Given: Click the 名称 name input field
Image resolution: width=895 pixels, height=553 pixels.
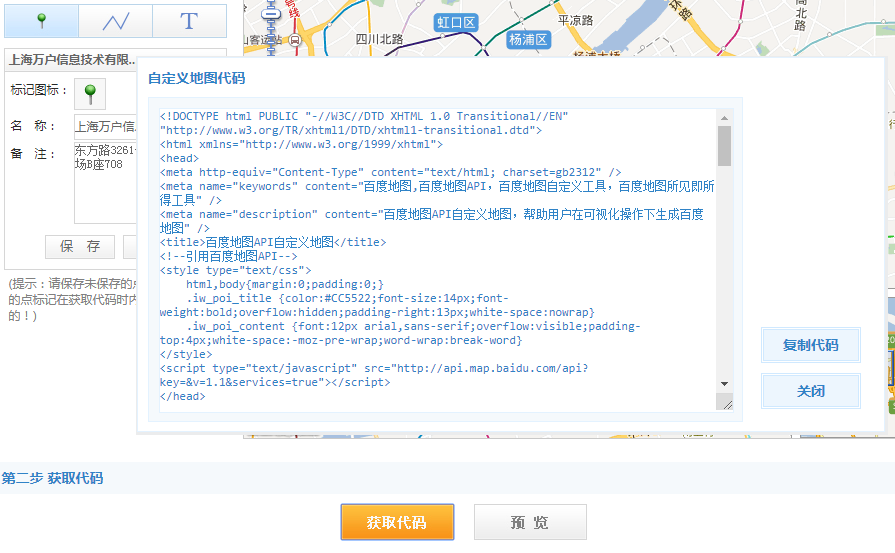Looking at the screenshot, I should click(105, 127).
